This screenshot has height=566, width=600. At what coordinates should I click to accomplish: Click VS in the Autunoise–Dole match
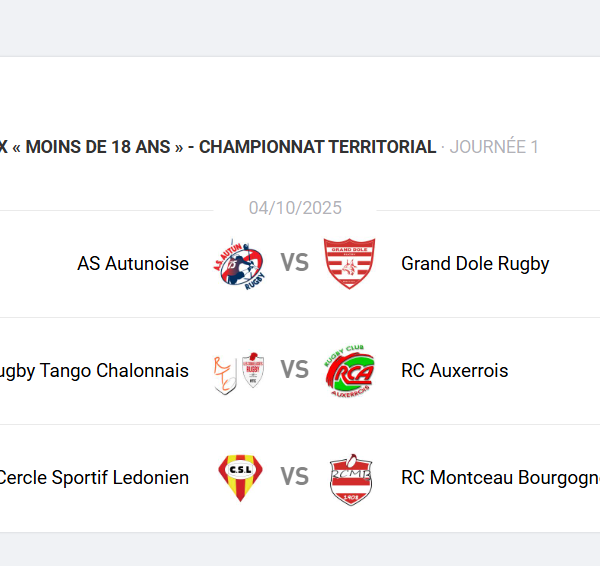(x=294, y=264)
